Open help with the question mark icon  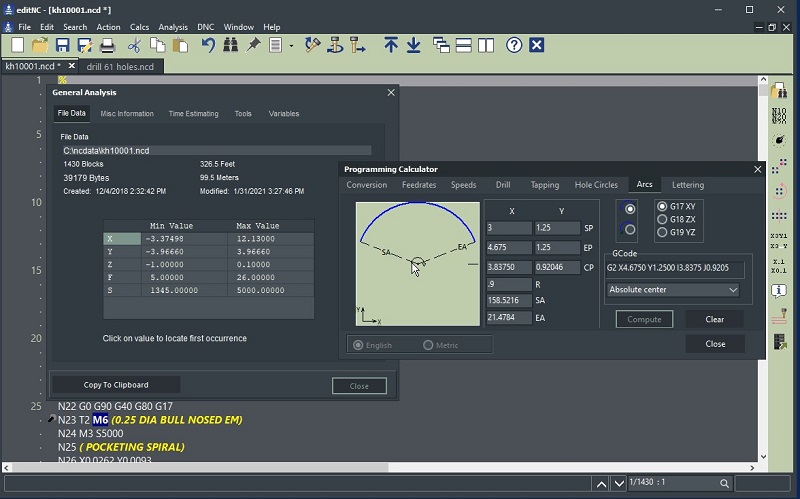coord(514,45)
